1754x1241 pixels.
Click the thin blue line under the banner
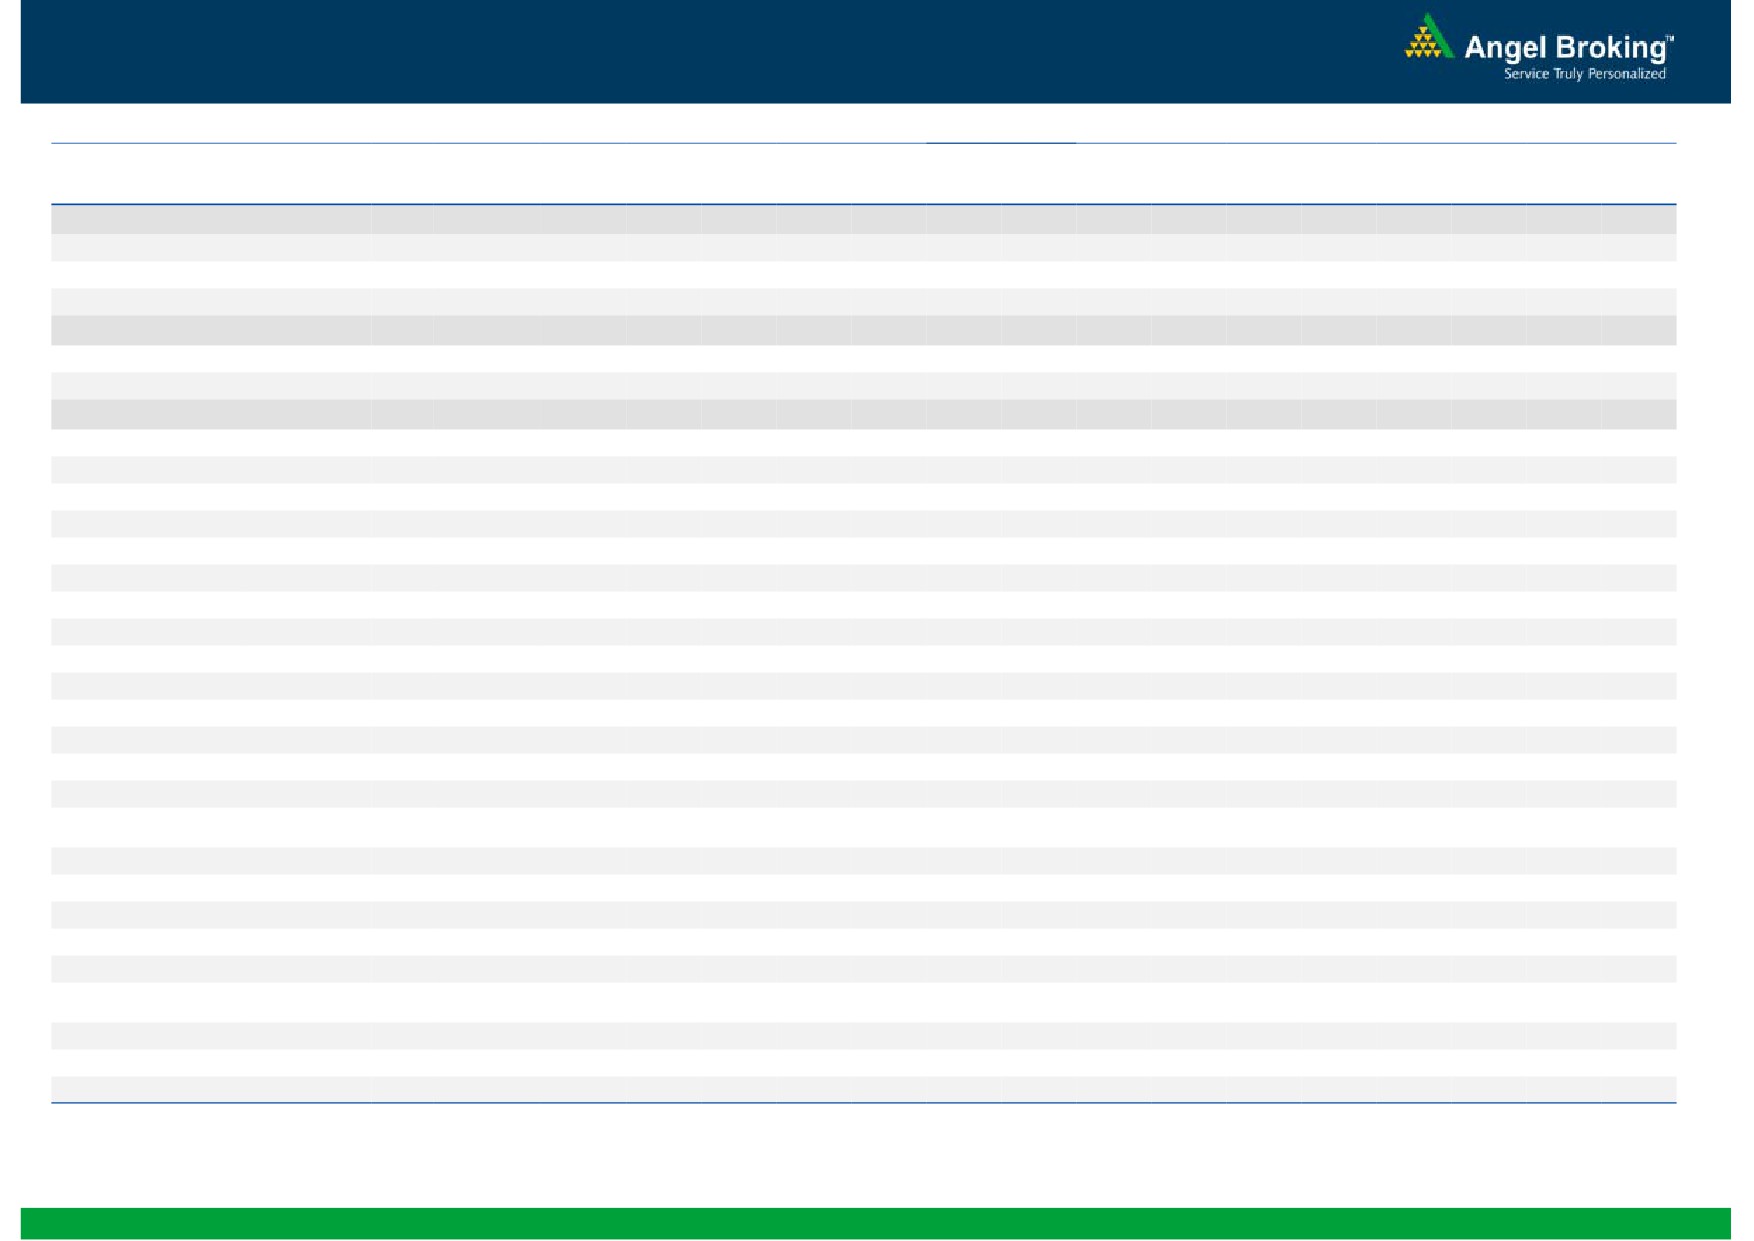point(500,143)
